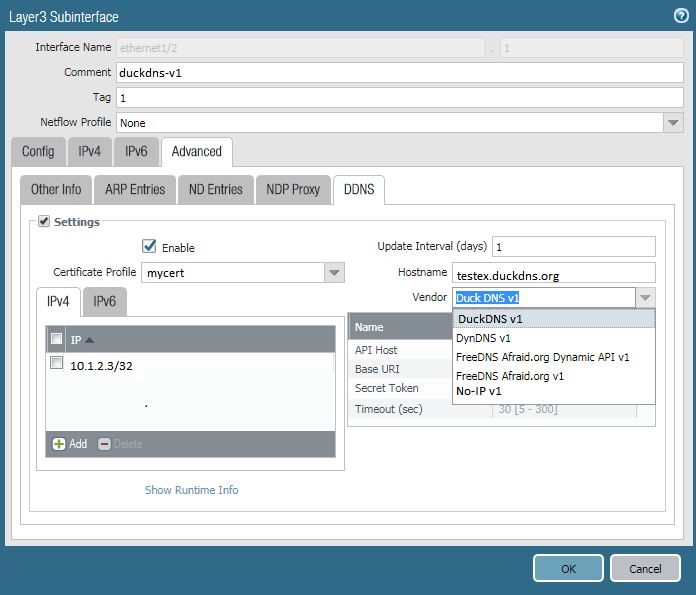Click the help question mark icon
This screenshot has height=595, width=696.
pos(681,15)
